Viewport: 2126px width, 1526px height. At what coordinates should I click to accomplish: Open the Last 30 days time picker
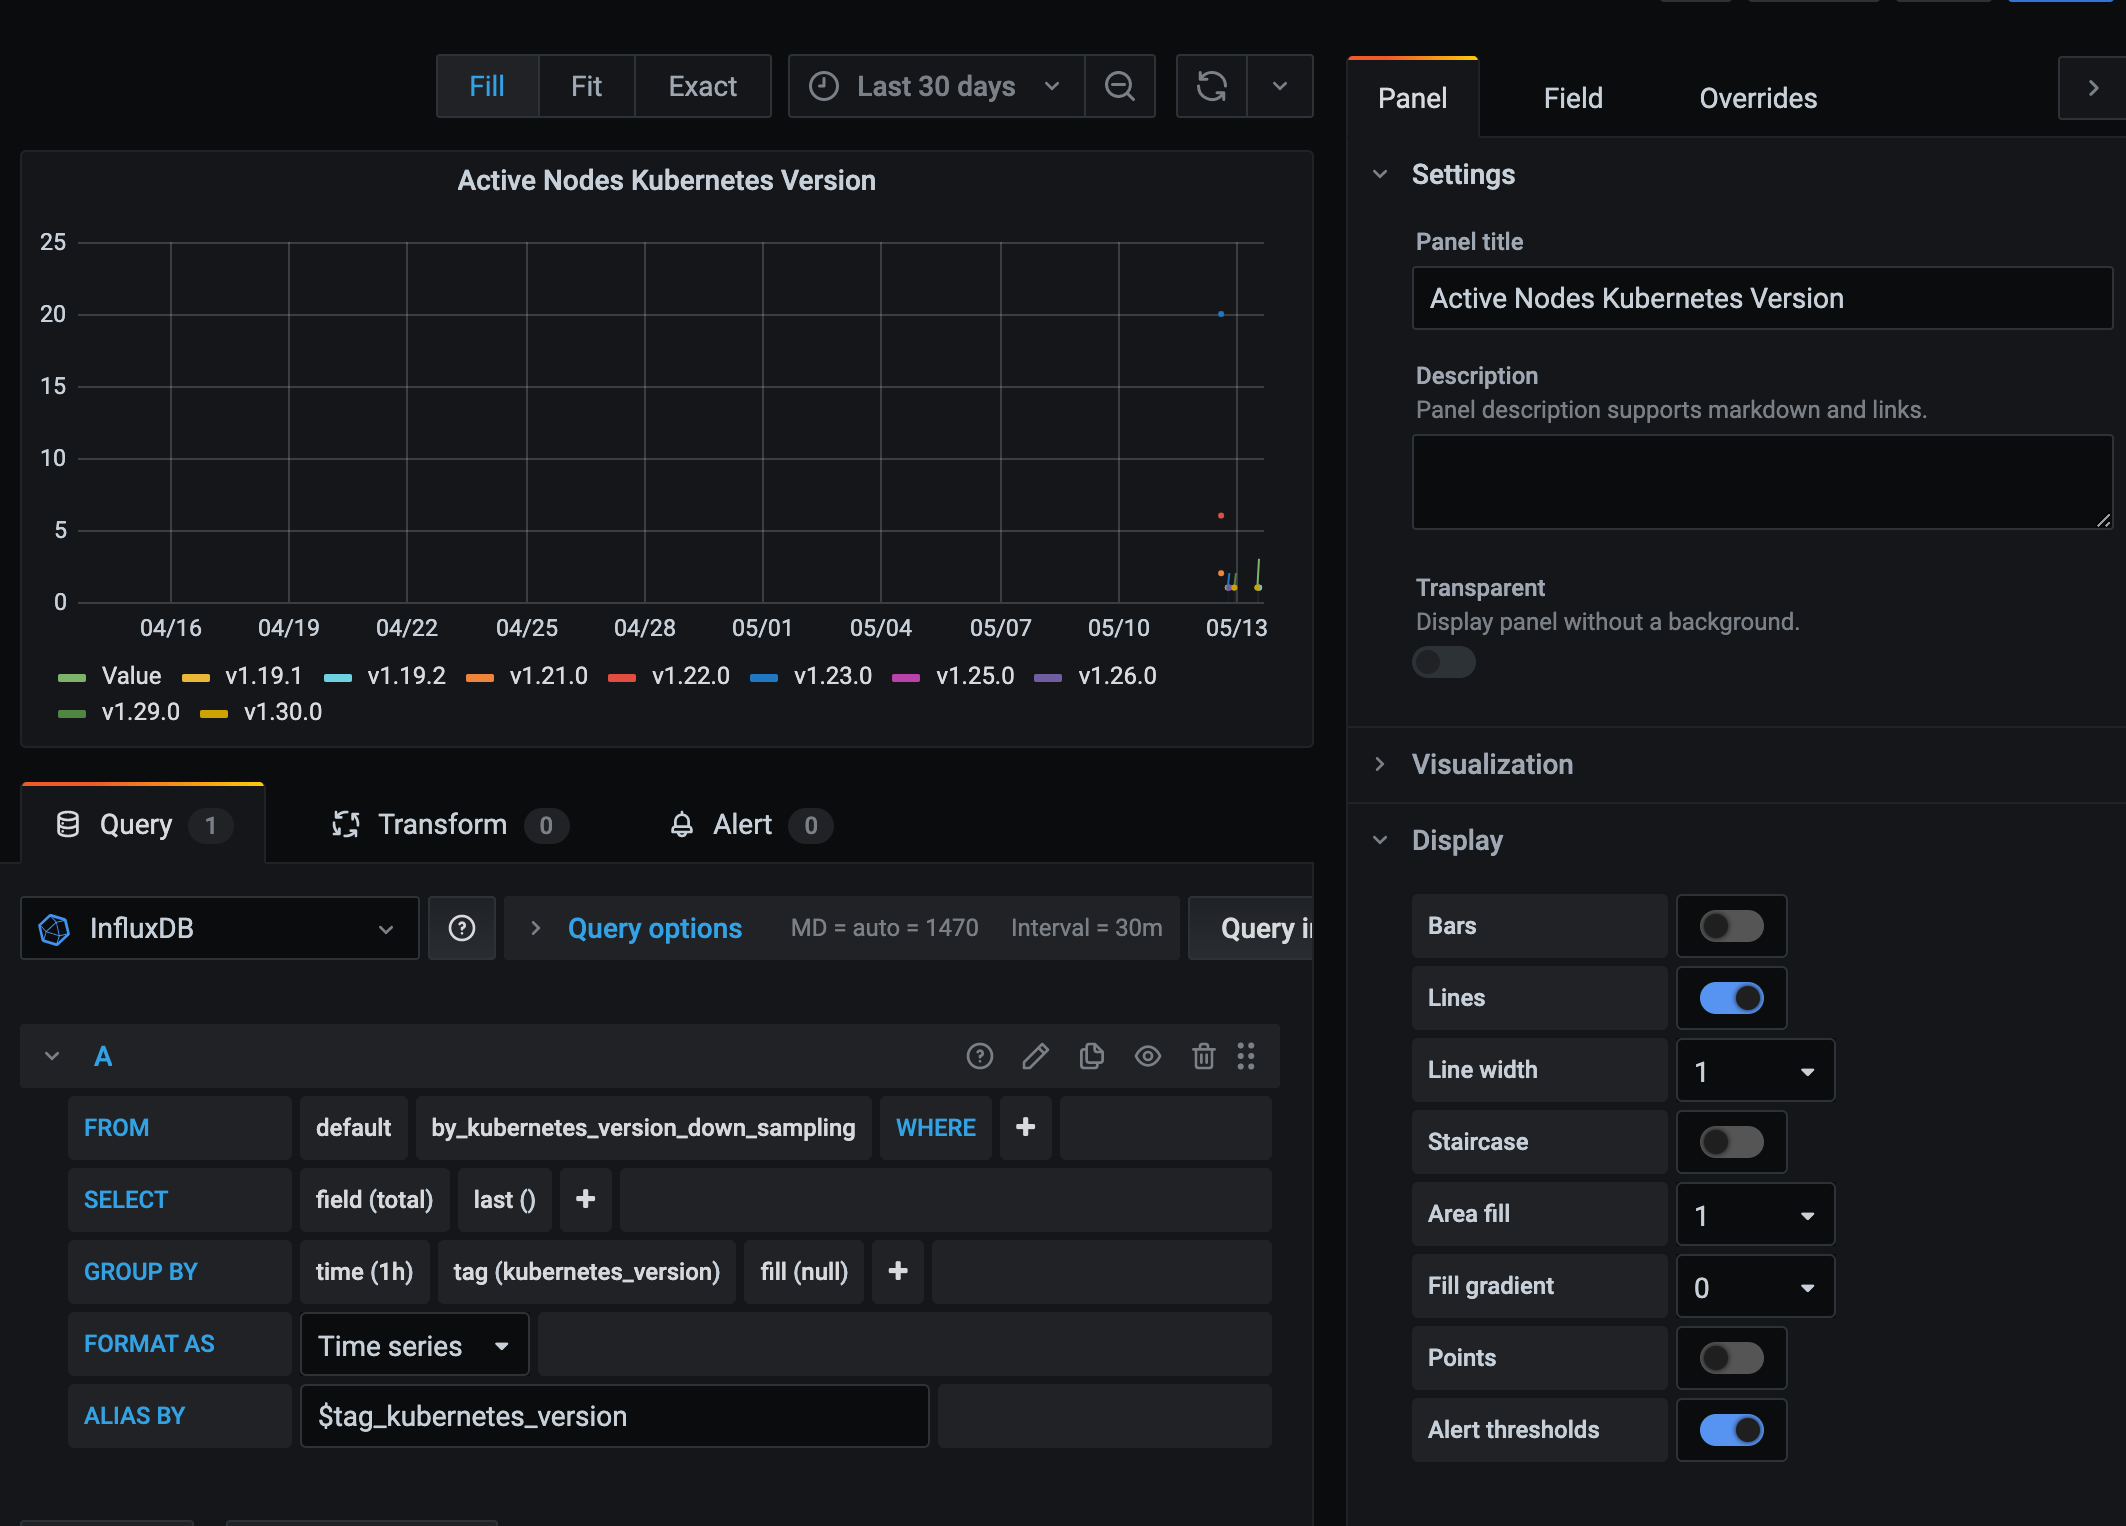(935, 86)
